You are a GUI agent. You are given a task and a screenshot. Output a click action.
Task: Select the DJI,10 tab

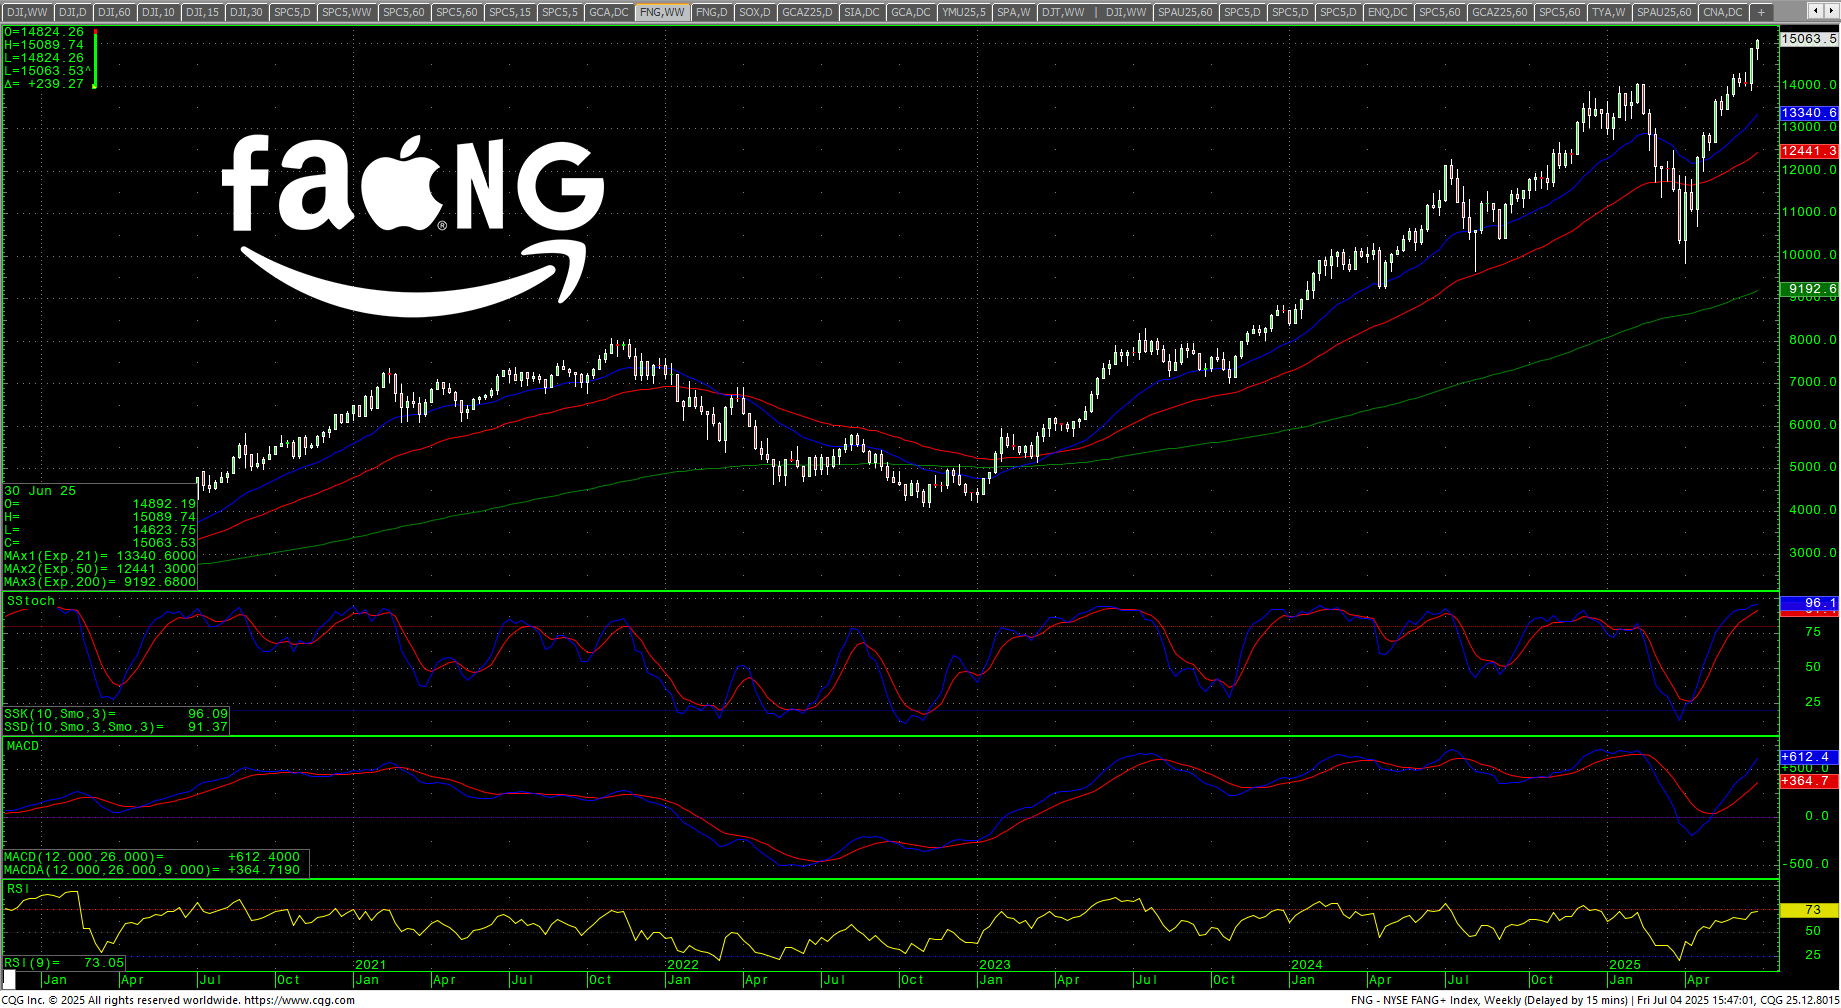tap(158, 12)
